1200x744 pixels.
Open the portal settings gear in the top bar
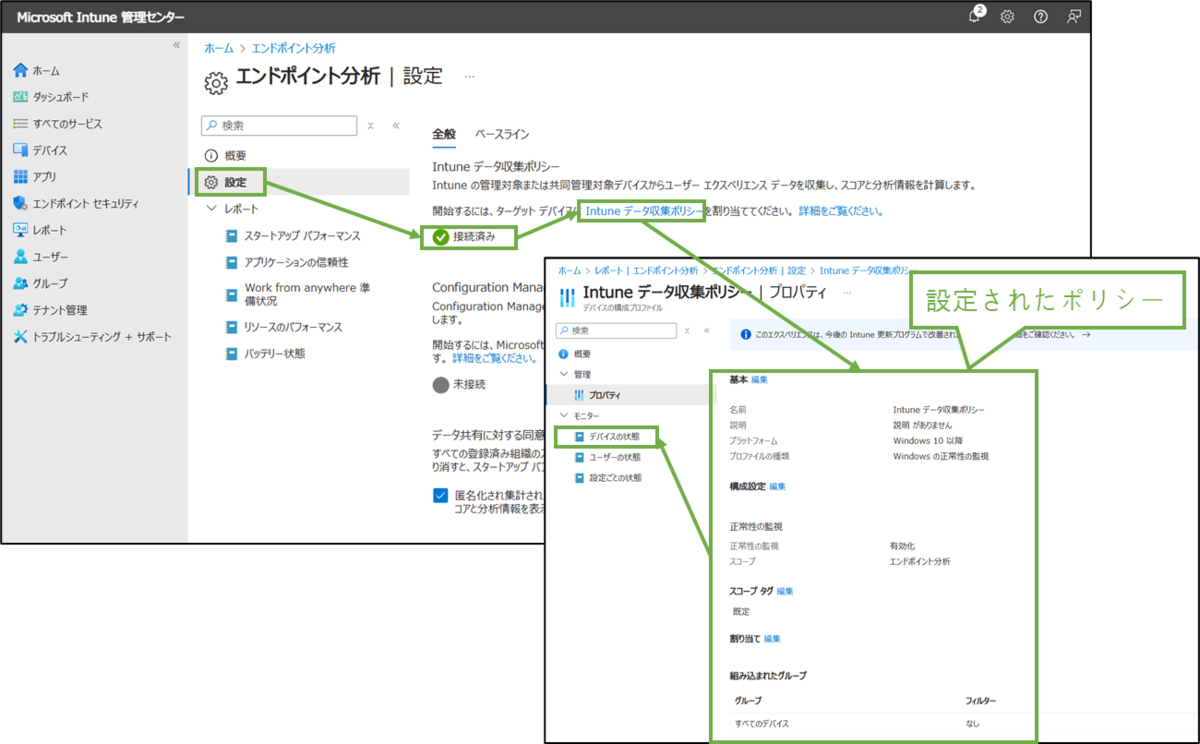[x=1007, y=16]
